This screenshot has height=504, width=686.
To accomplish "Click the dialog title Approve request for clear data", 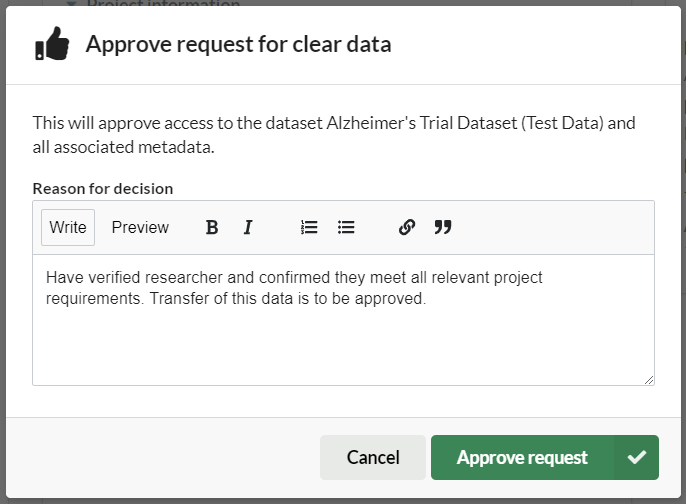I will [238, 44].
